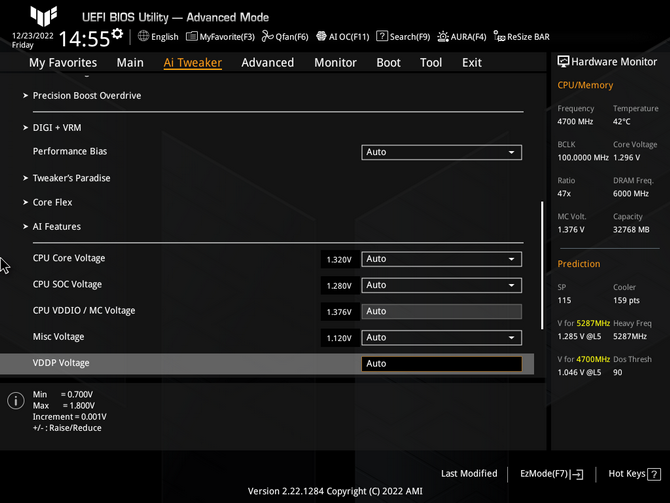This screenshot has height=503, width=670.
Task: Click the 159 pts Cooler value
Action: pos(626,300)
